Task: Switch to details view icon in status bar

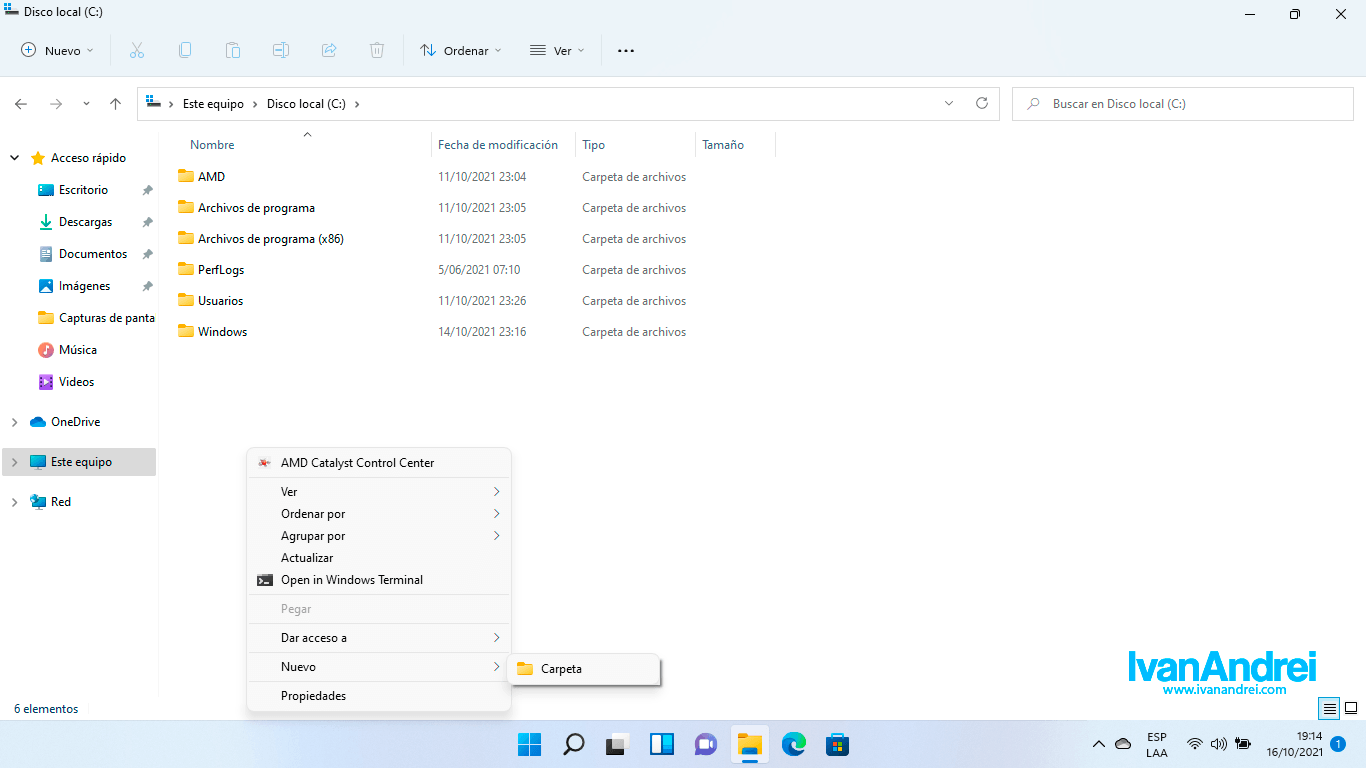Action: (1329, 708)
